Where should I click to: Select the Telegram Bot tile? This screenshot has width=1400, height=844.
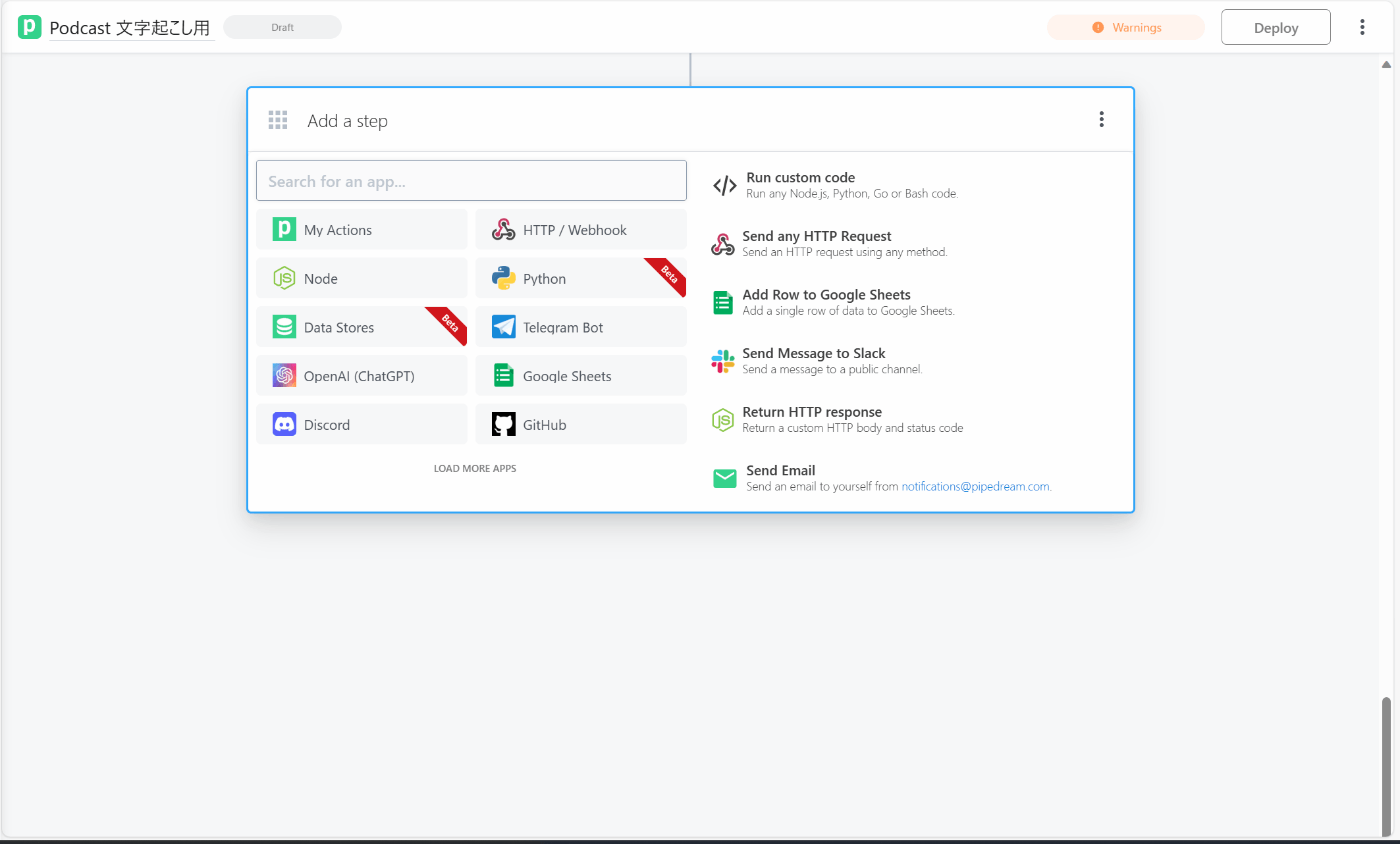click(581, 327)
